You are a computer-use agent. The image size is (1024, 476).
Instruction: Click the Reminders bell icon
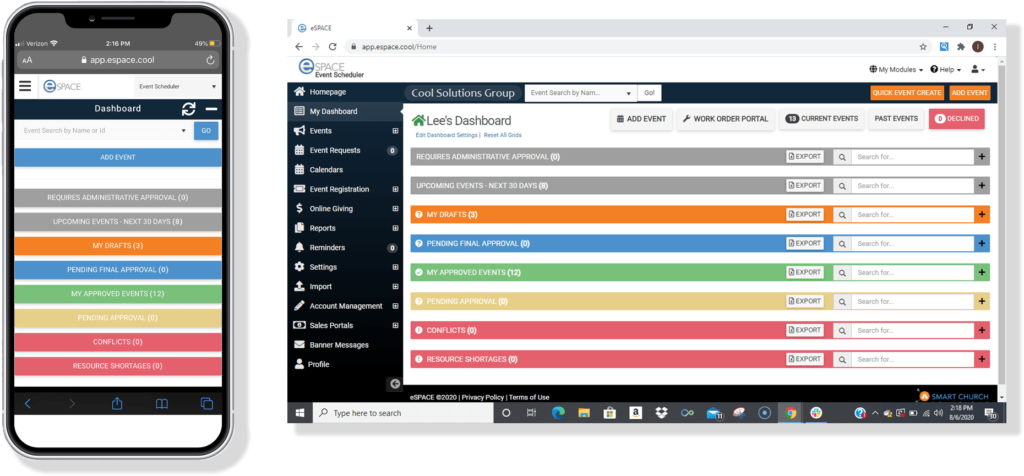[x=299, y=247]
